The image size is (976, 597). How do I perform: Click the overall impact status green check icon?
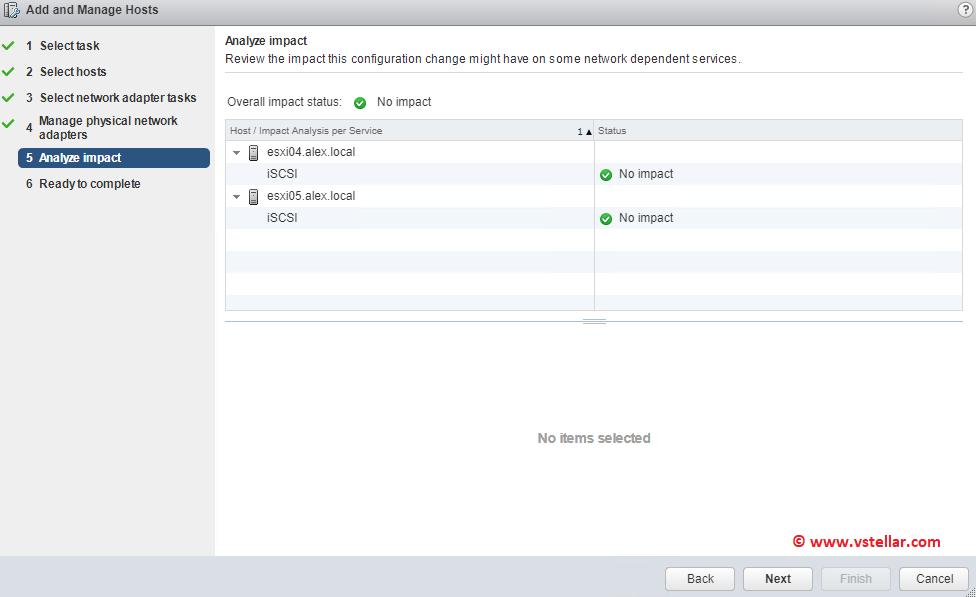(x=360, y=103)
